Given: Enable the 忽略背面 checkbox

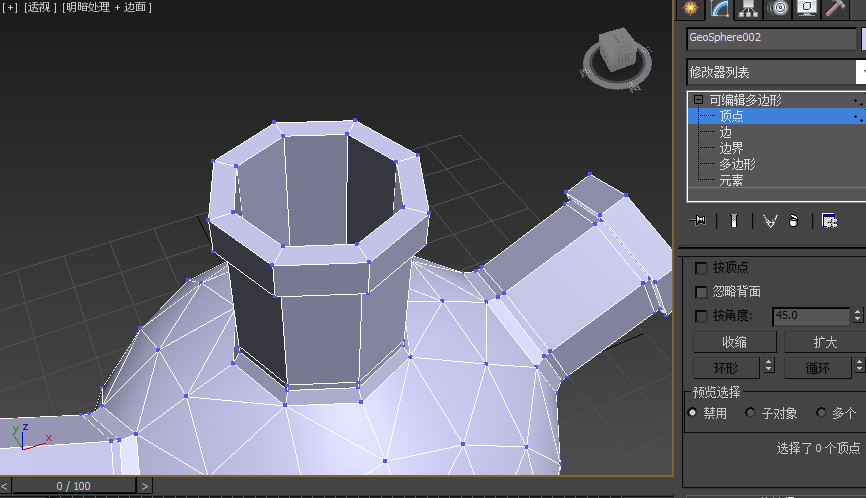Looking at the screenshot, I should click(x=701, y=292).
